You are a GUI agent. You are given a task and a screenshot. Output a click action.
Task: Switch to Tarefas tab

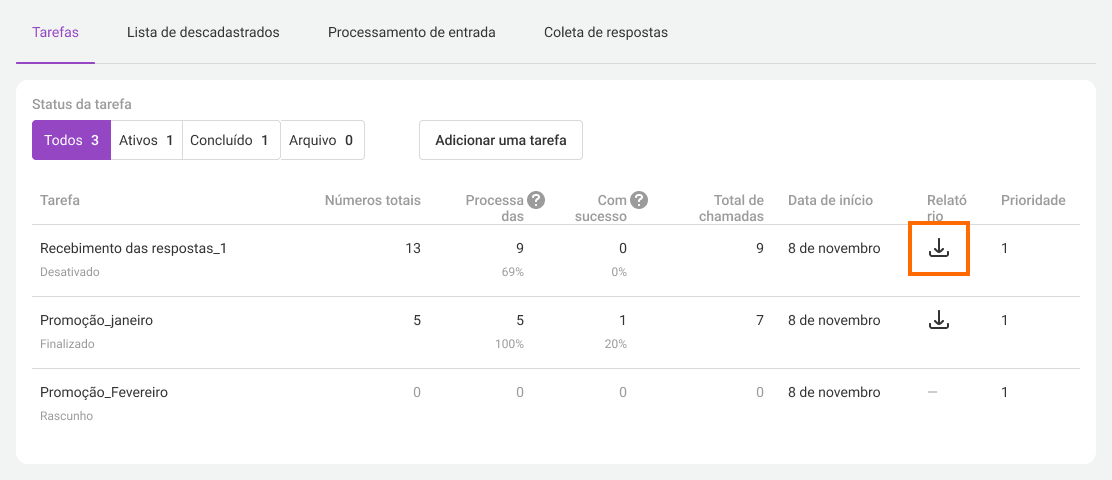[55, 33]
